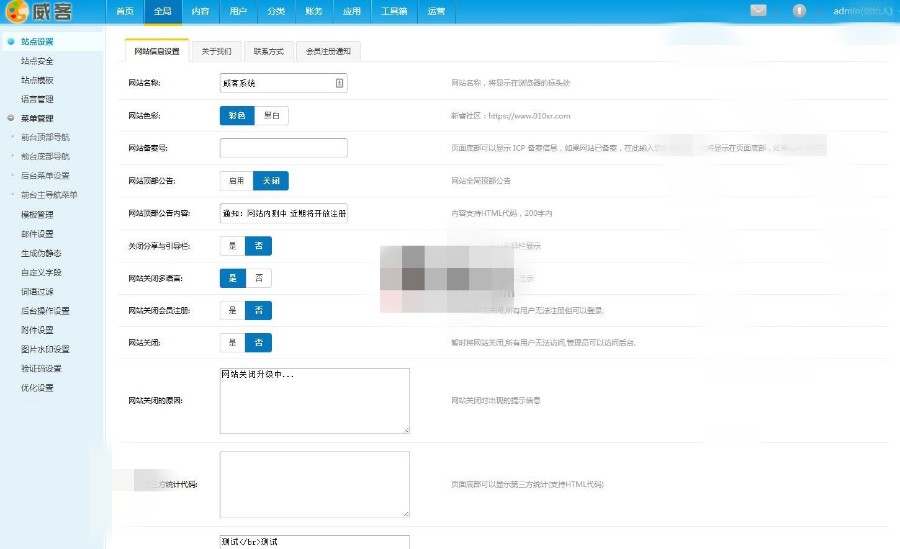Image resolution: width=900 pixels, height=549 pixels.
Task: Open 站点设置 in sidebar
Action: pyautogui.click(x=37, y=41)
